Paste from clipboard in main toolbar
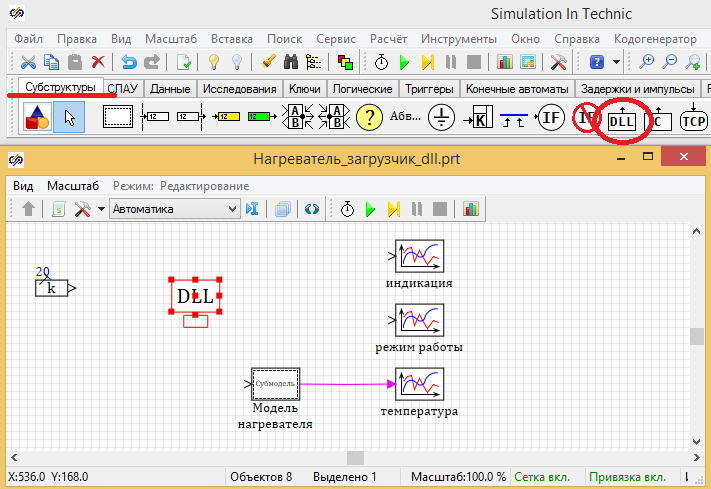The width and height of the screenshot is (711, 489). 75,62
